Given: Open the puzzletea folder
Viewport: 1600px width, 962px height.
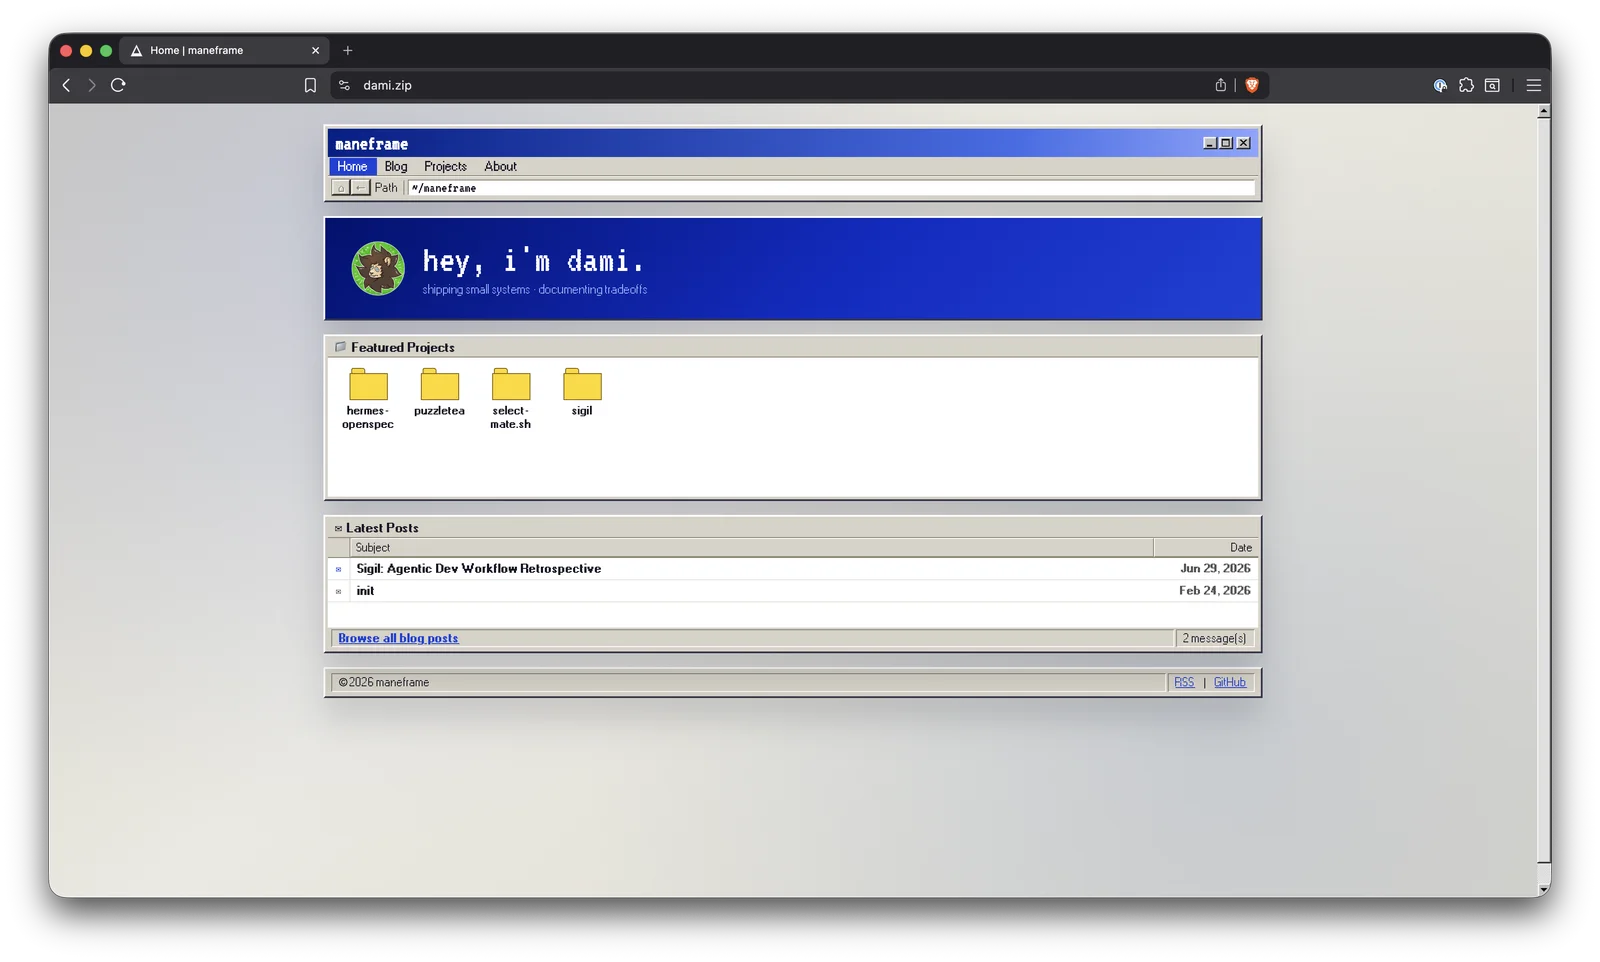Looking at the screenshot, I should 439,392.
